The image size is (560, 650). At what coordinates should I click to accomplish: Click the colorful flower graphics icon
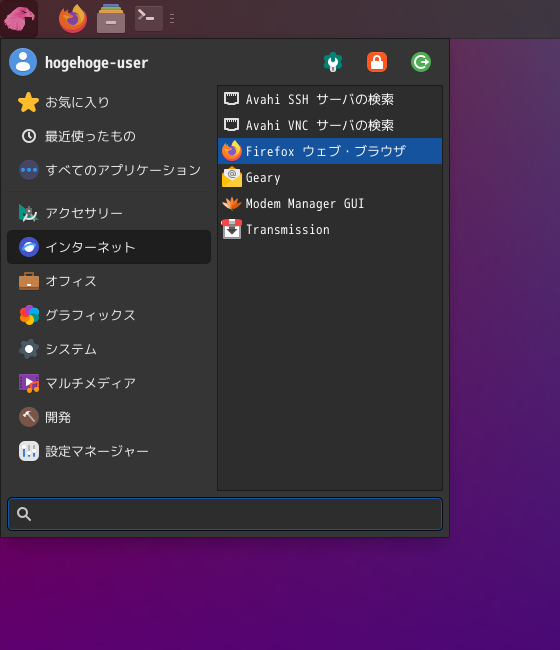pyautogui.click(x=29, y=315)
